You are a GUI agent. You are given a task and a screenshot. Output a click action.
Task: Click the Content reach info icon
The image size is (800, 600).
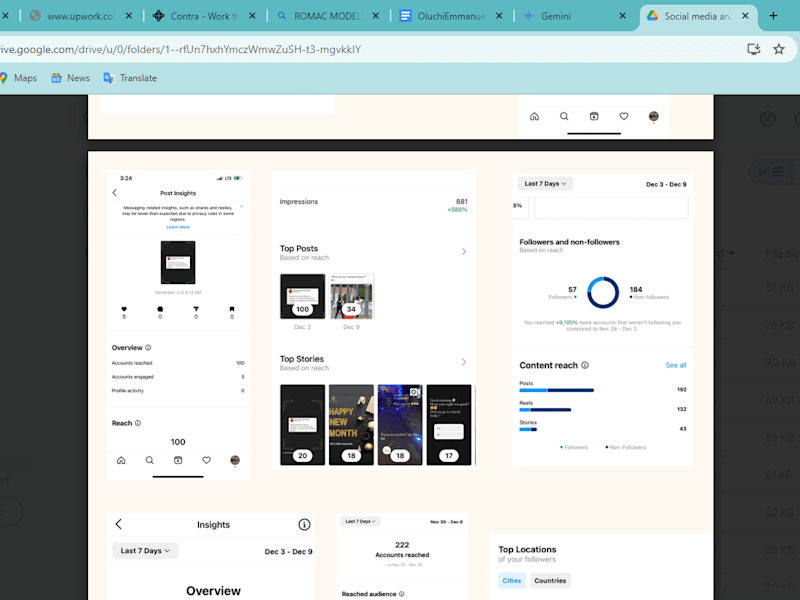585,365
